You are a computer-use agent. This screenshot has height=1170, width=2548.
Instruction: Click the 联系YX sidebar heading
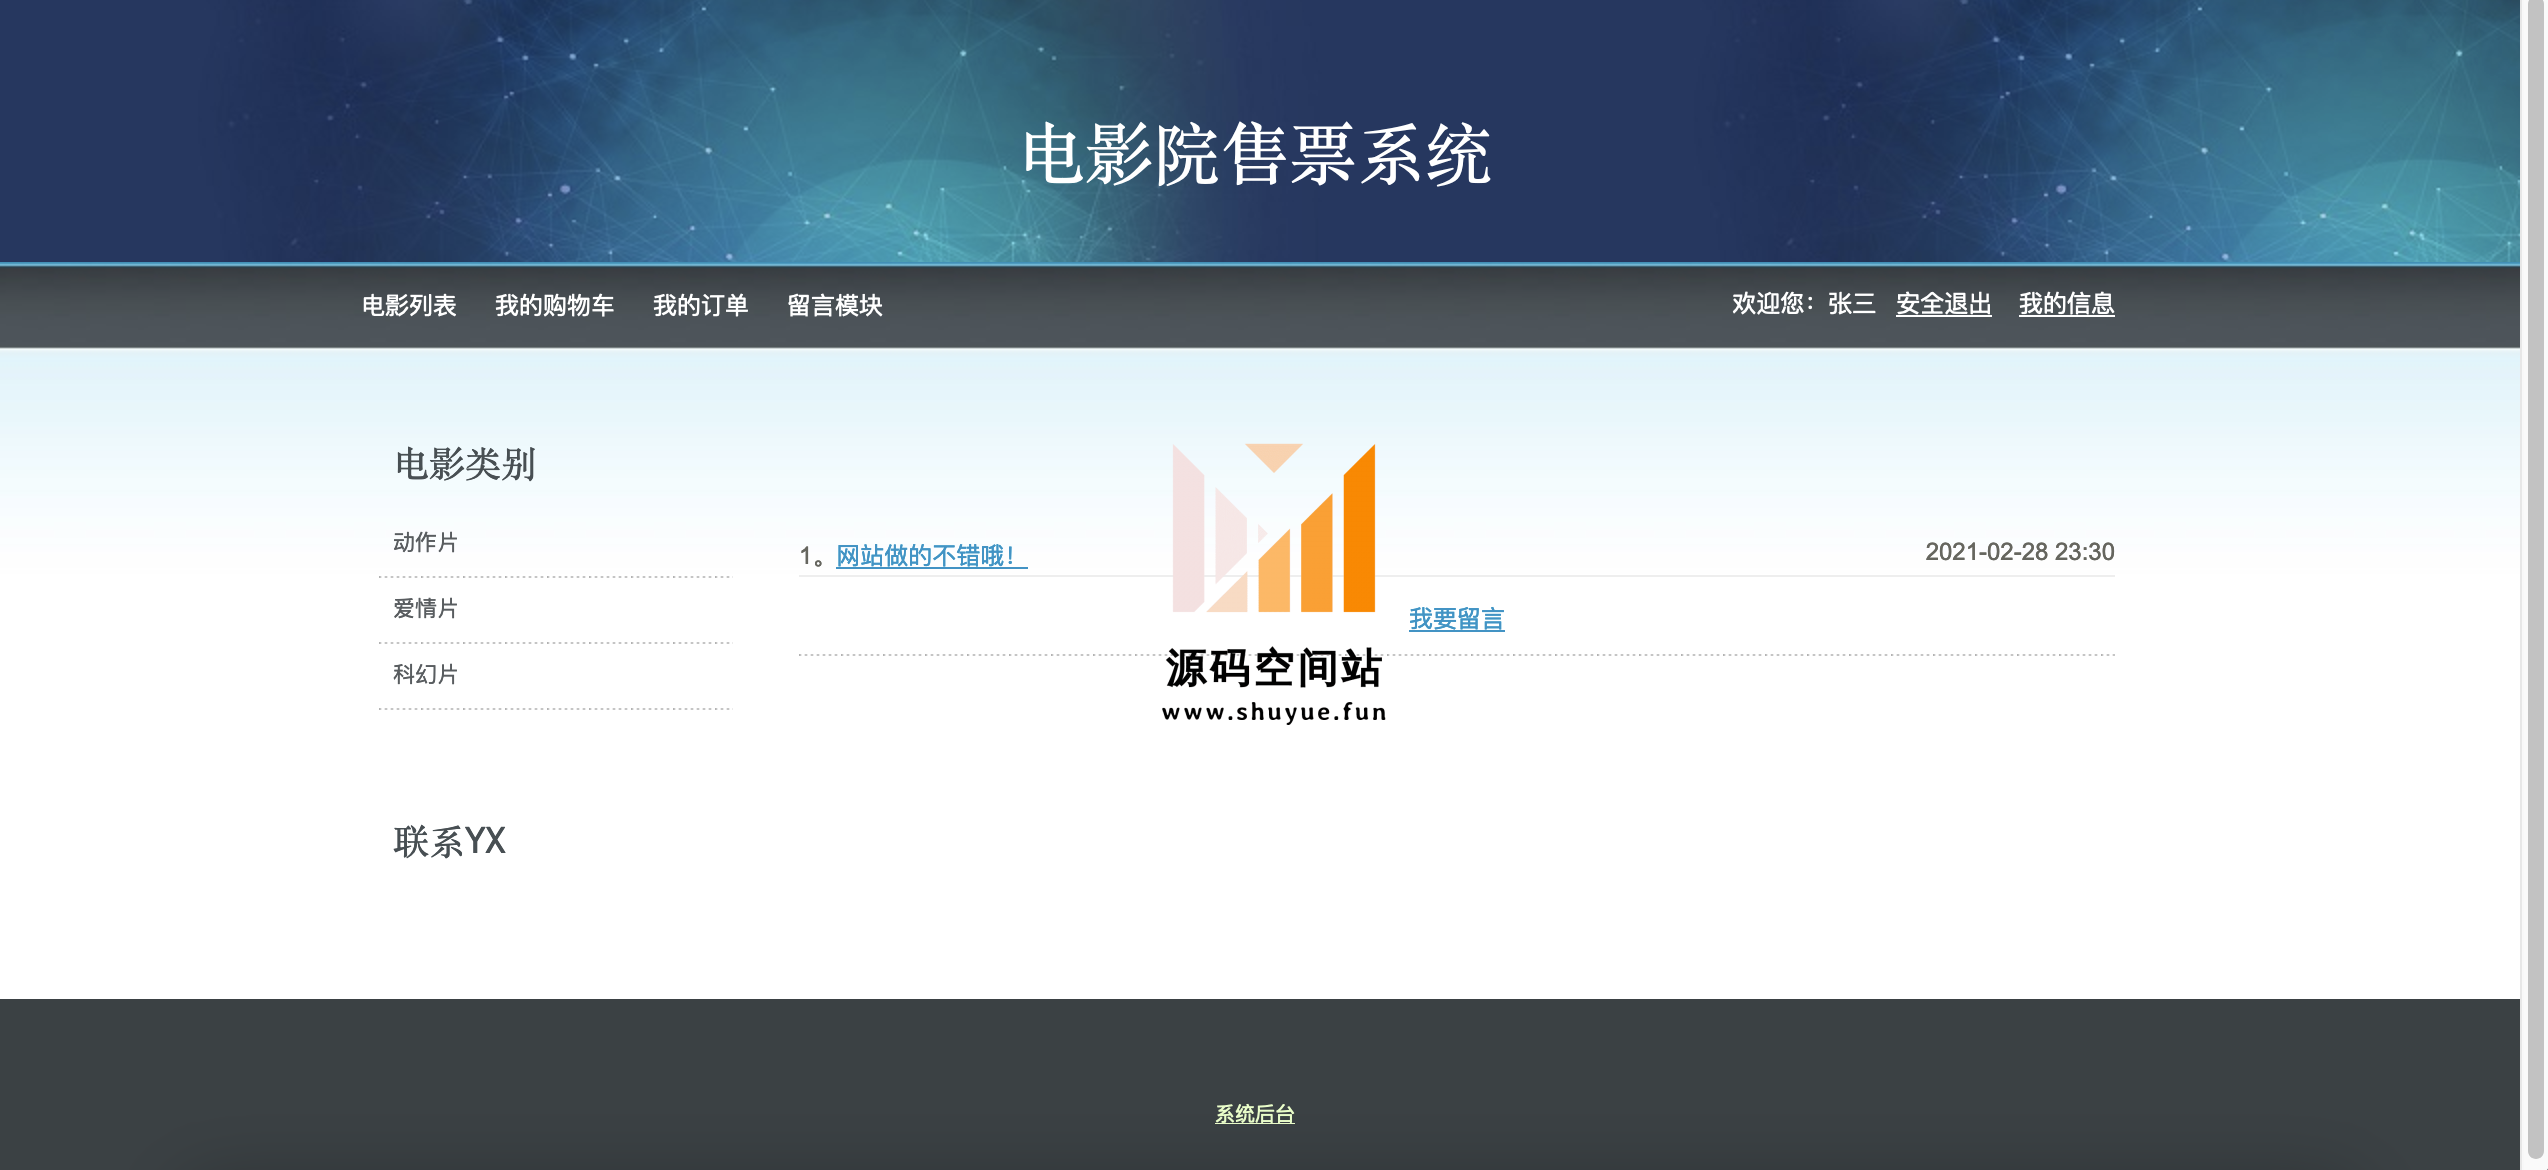tap(449, 841)
